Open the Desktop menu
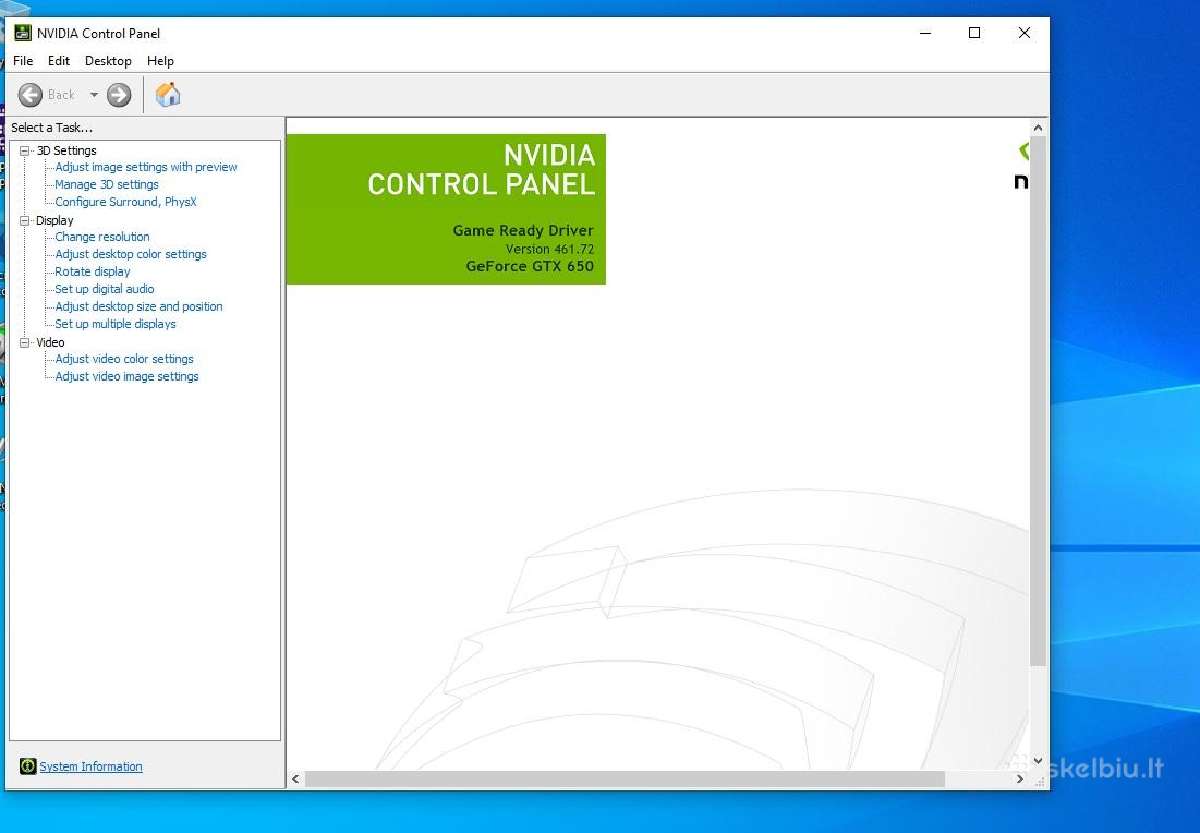1200x833 pixels. click(x=108, y=61)
